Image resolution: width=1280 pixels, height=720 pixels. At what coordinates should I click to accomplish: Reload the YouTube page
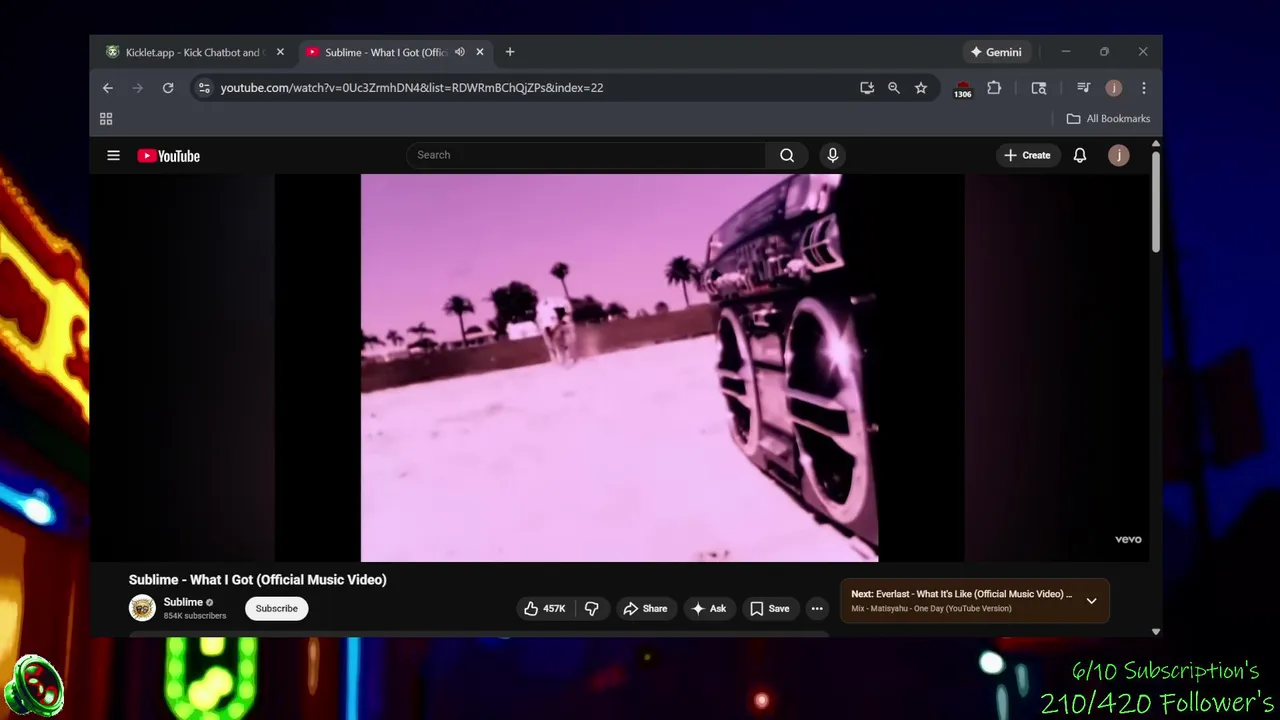(x=168, y=88)
